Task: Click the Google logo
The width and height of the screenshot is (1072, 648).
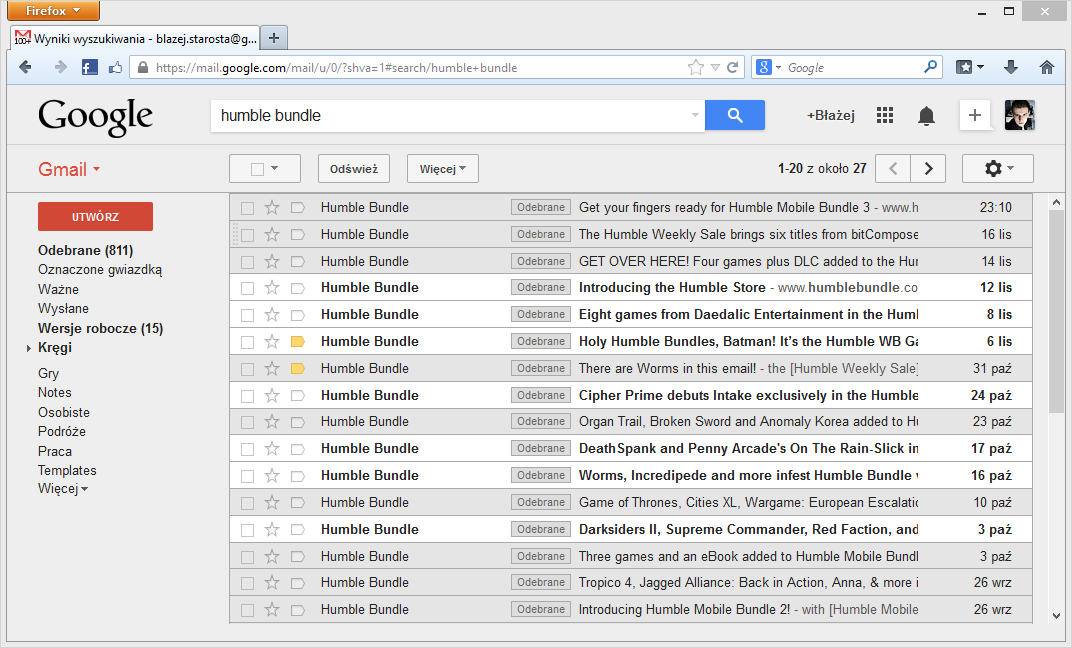Action: (x=95, y=117)
